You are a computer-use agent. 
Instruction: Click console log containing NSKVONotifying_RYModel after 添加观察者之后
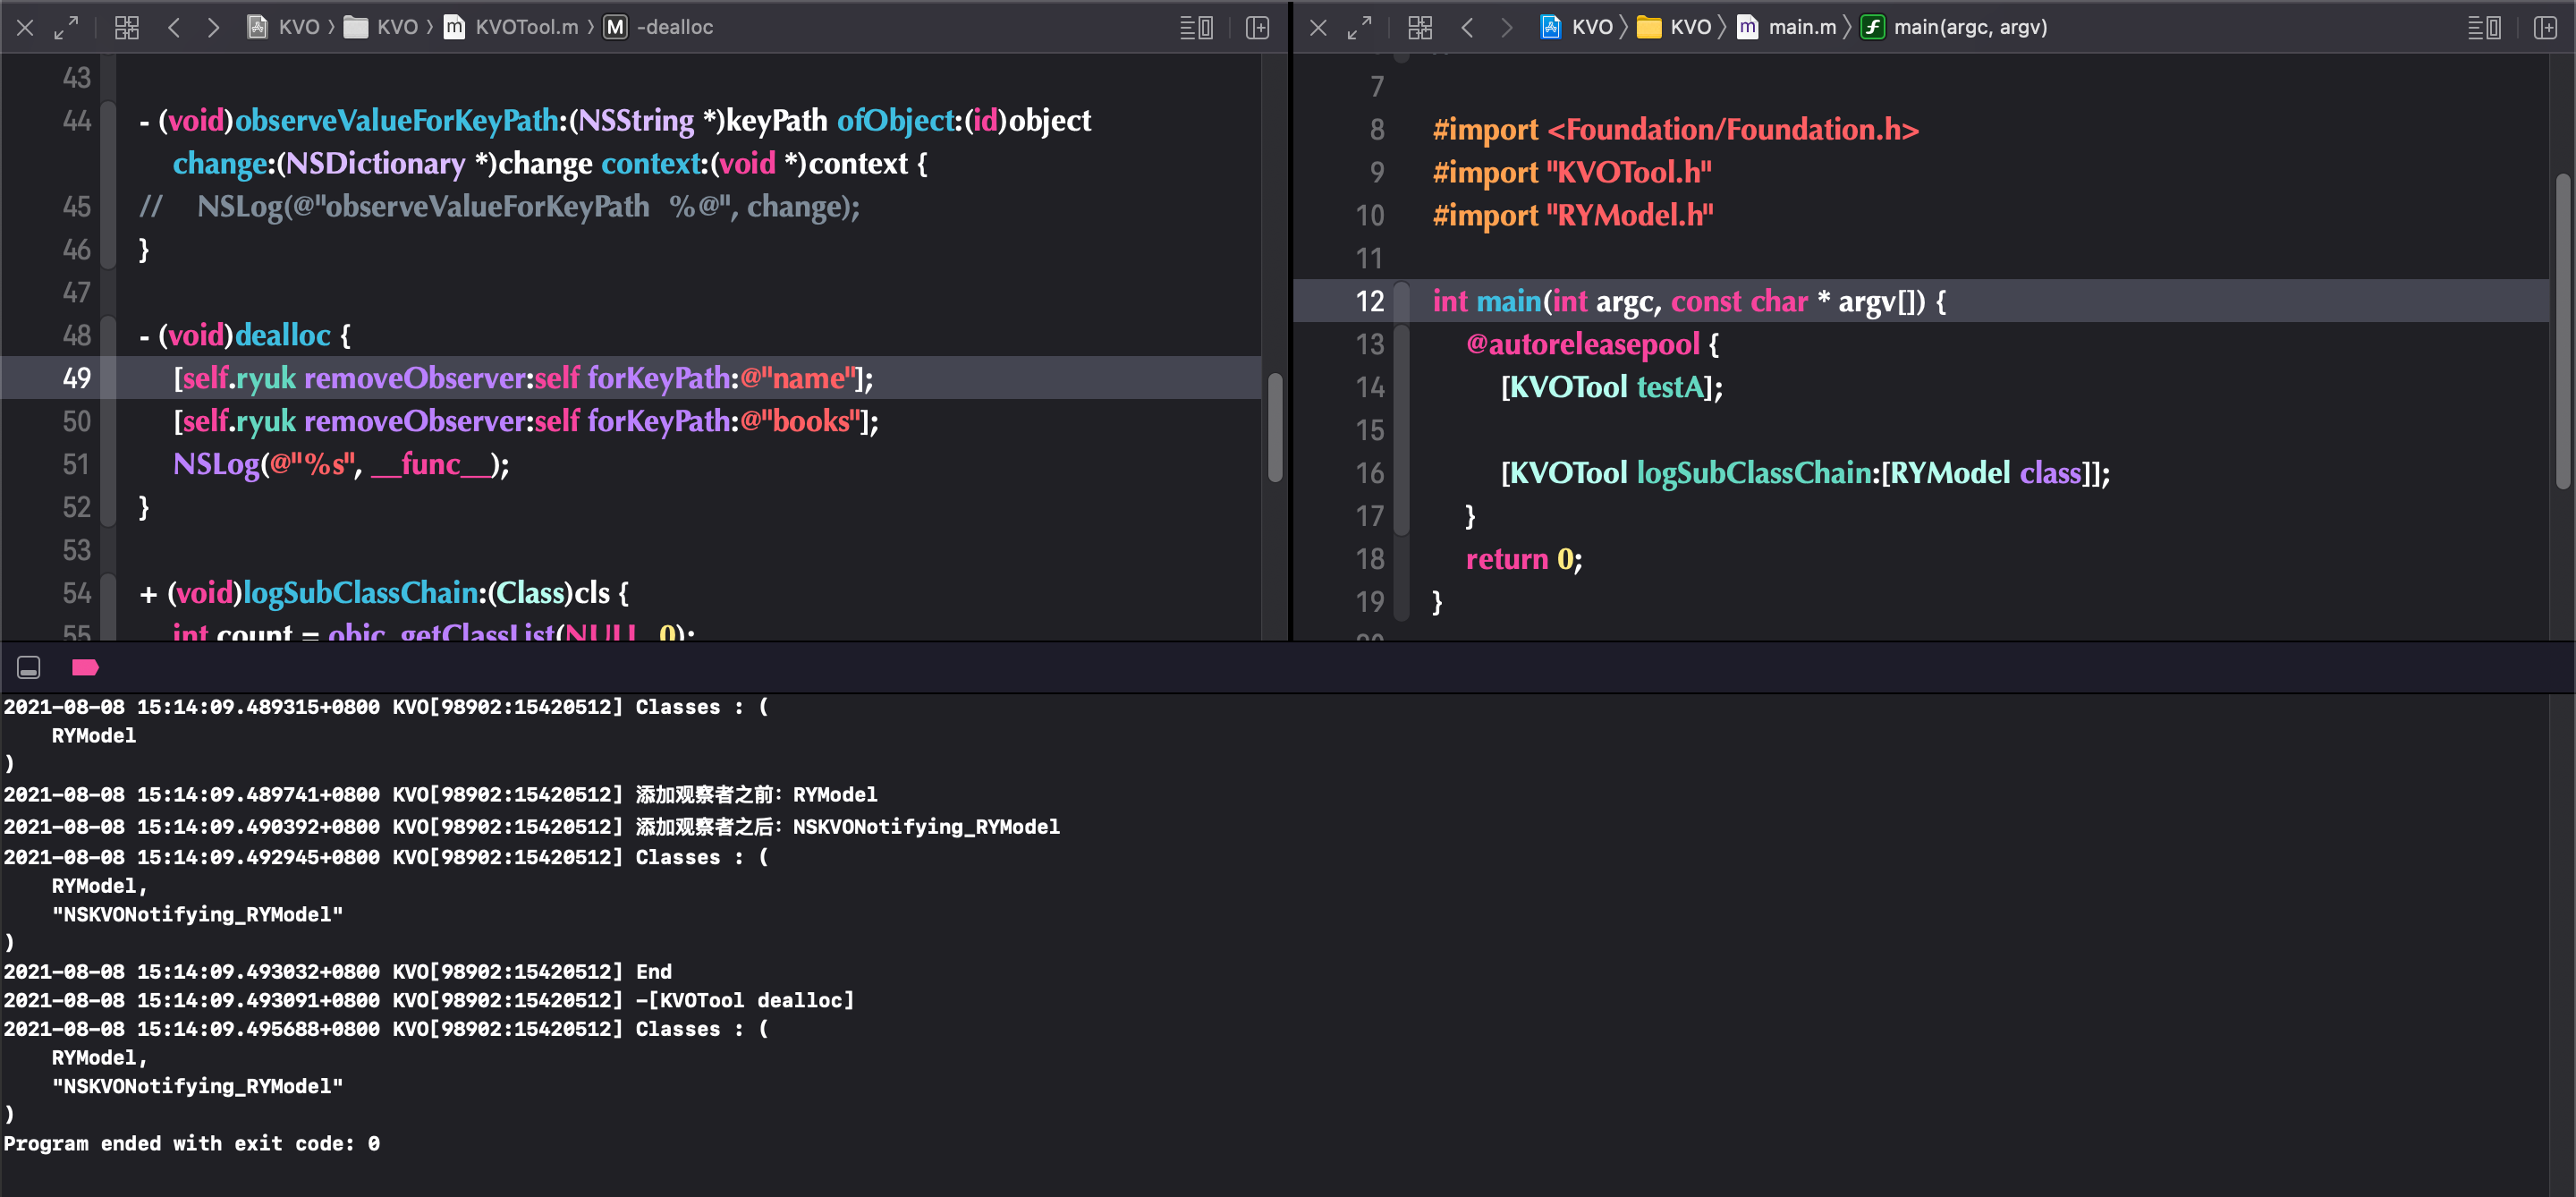[532, 826]
